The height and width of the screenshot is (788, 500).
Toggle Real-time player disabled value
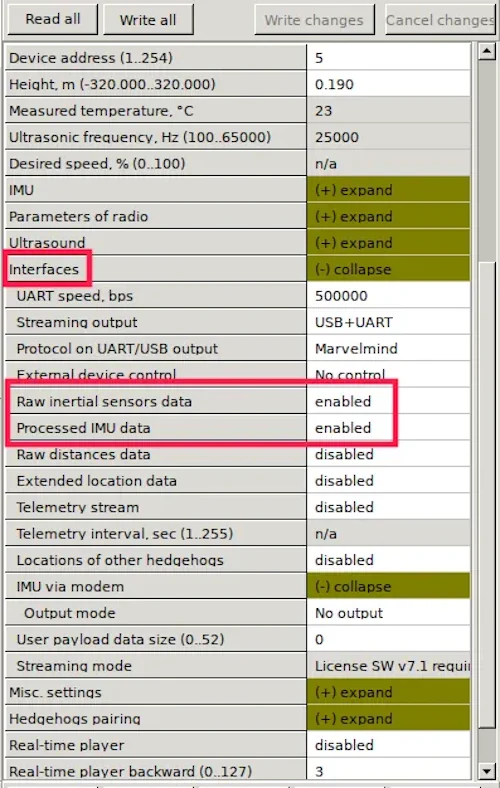coord(388,745)
